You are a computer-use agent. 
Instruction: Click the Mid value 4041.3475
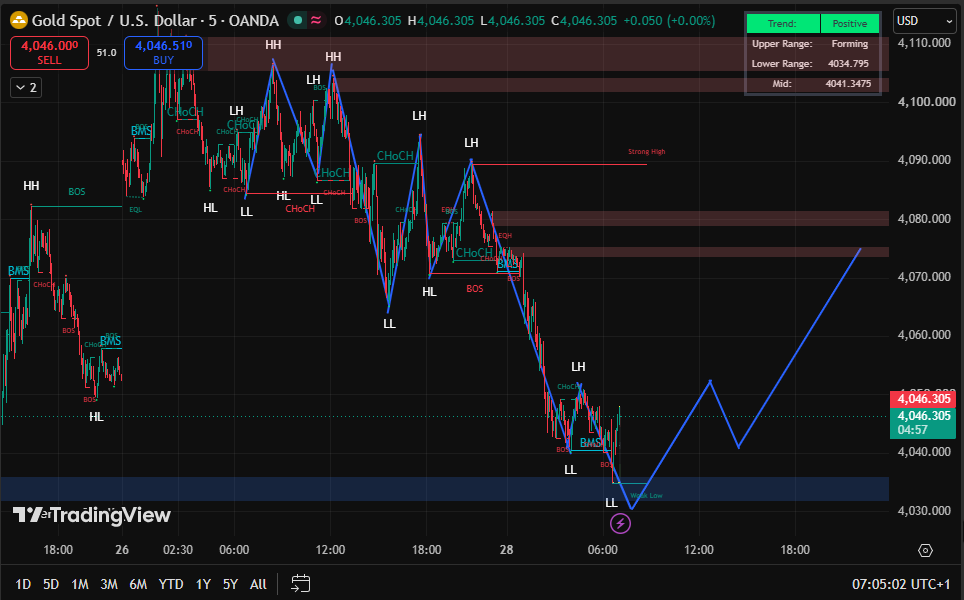[848, 84]
